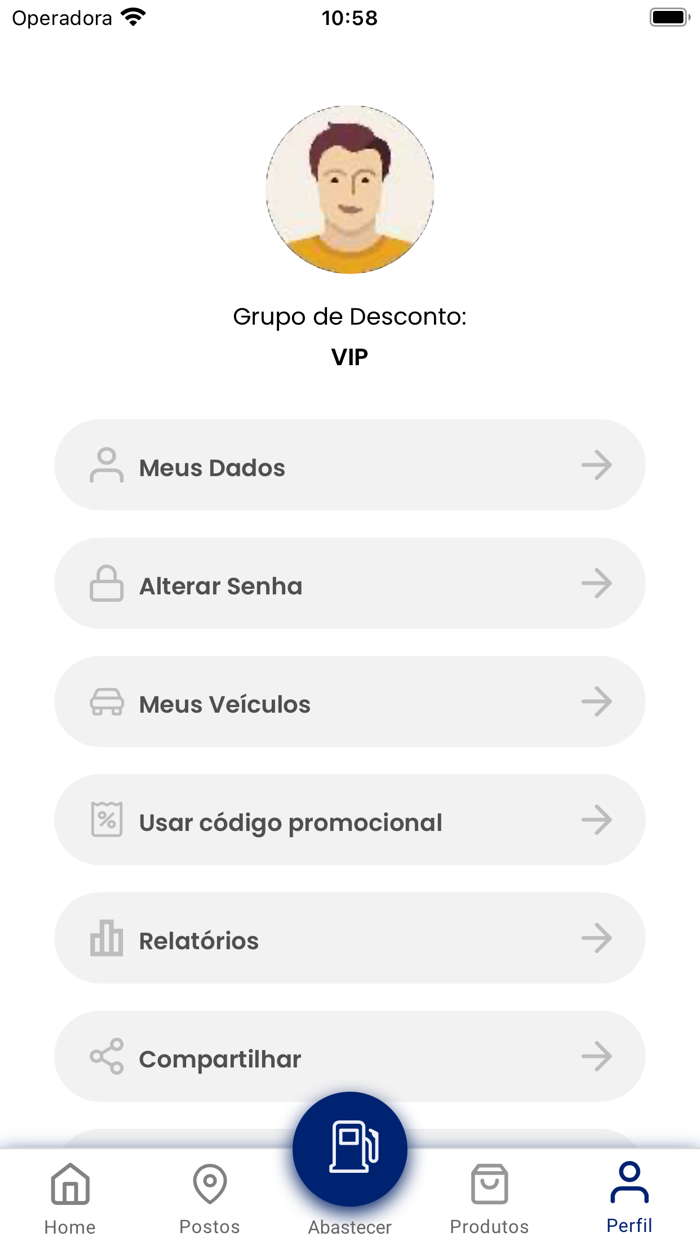This screenshot has width=700, height=1244.
Task: Open Usar código promocional
Action: point(349,819)
